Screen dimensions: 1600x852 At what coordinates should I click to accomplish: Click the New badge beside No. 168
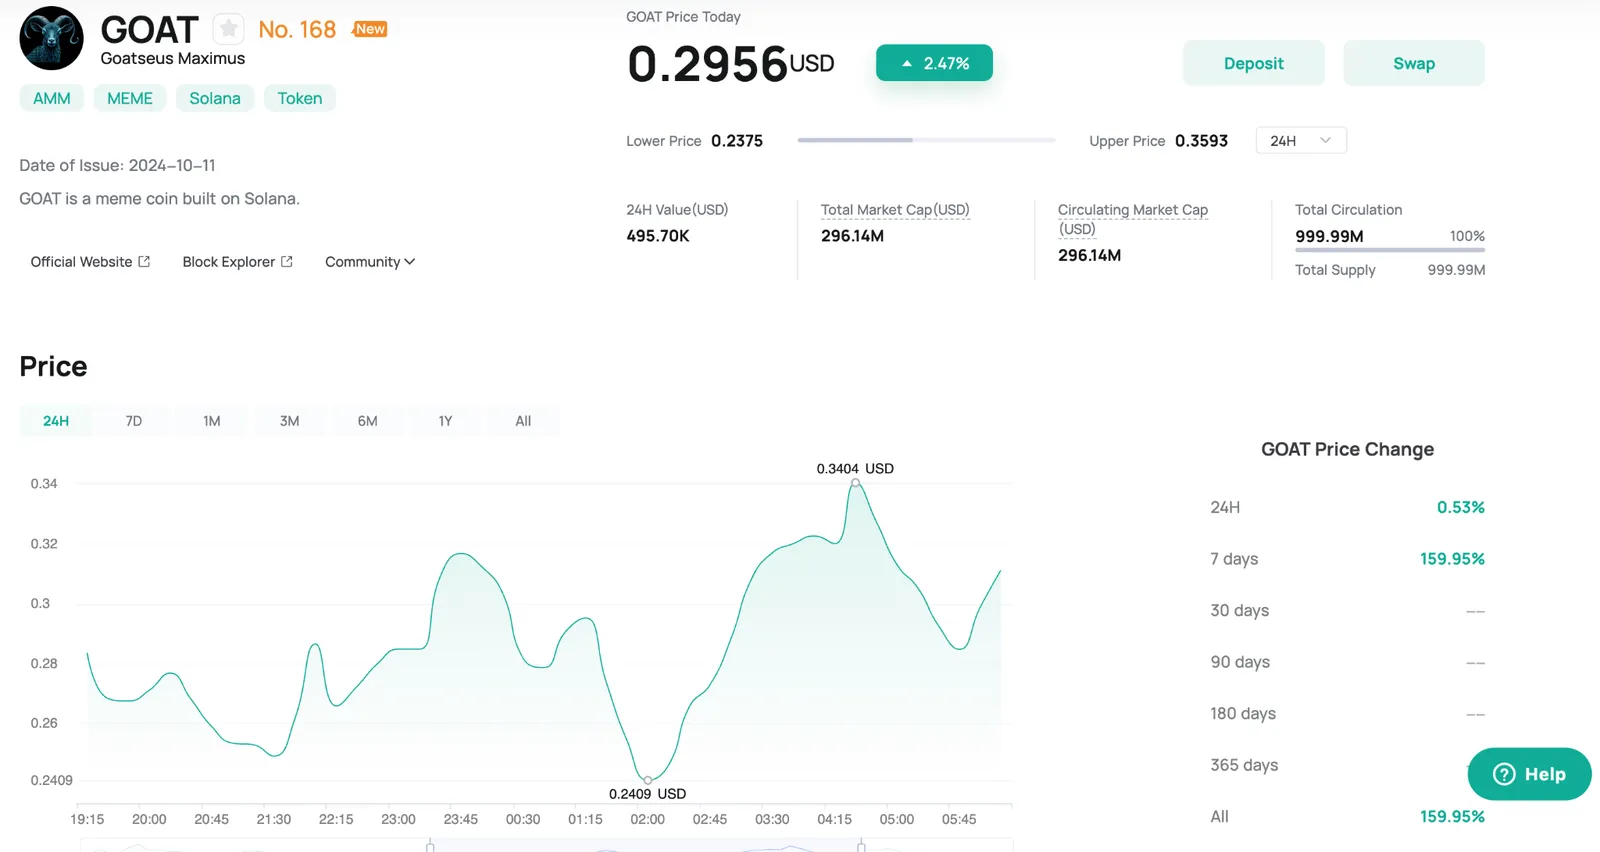point(370,29)
